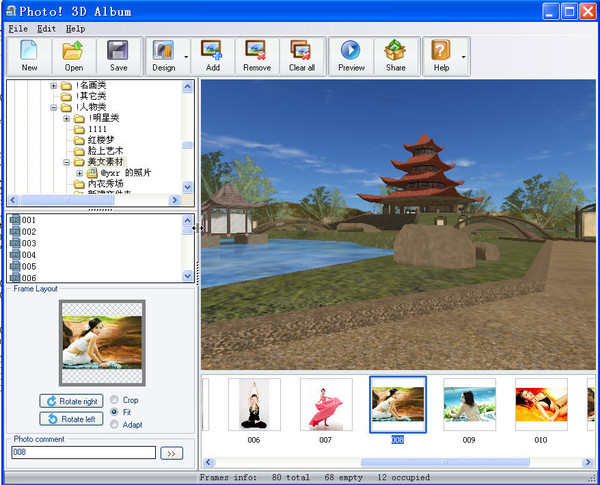The width and height of the screenshot is (600, 485).
Task: Click the Photo comment input field
Action: coord(83,452)
